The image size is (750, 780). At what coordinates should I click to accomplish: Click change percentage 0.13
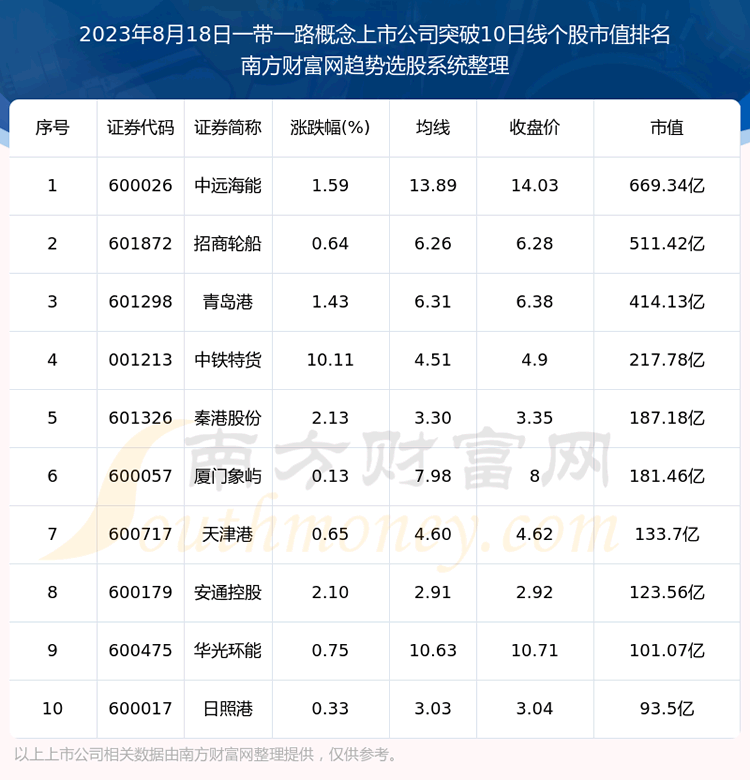330,477
